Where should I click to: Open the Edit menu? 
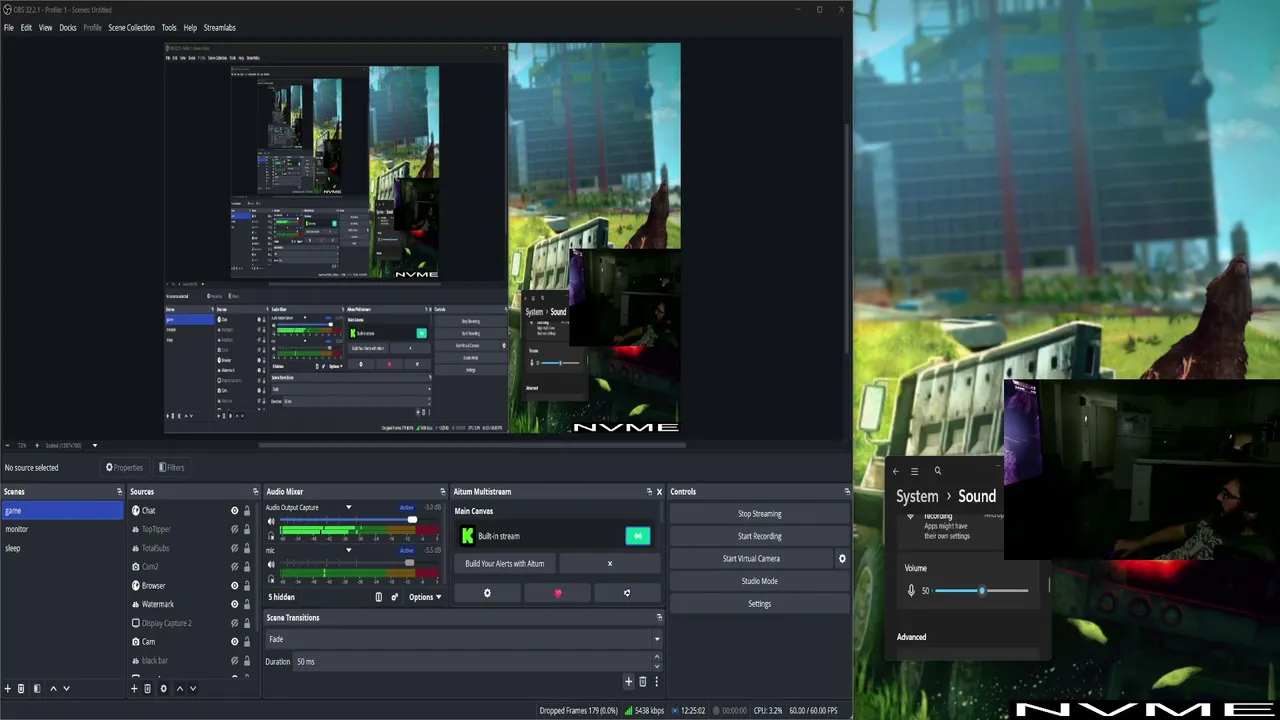(26, 28)
